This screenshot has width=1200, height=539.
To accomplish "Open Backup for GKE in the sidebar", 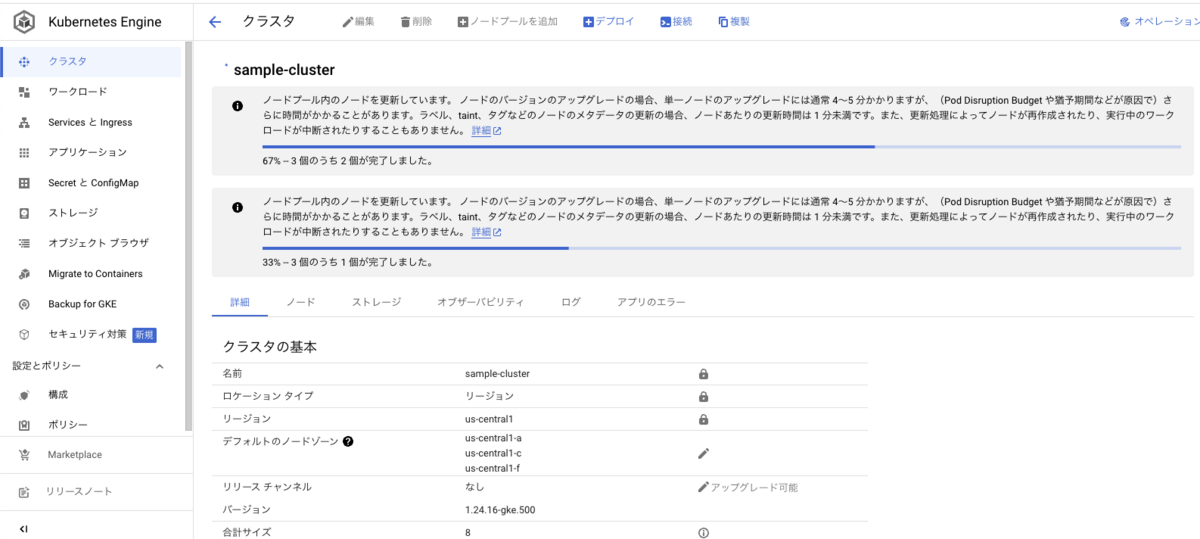I will point(82,304).
